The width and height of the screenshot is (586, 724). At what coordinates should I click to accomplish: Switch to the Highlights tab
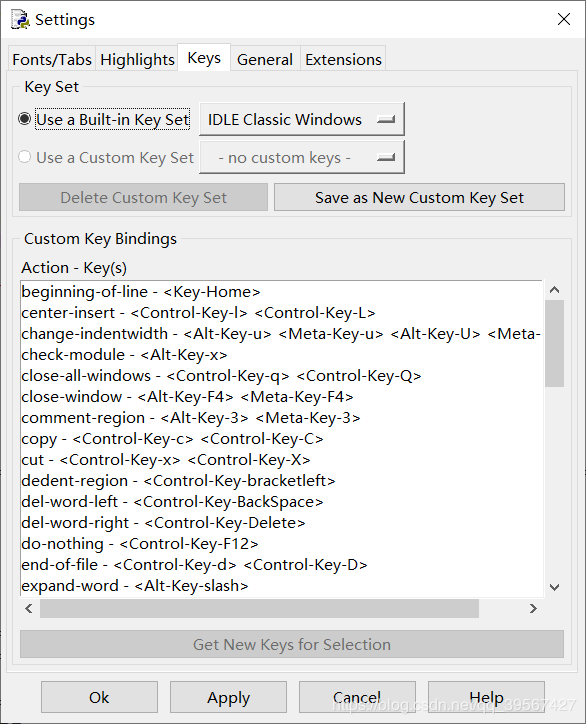click(x=137, y=59)
